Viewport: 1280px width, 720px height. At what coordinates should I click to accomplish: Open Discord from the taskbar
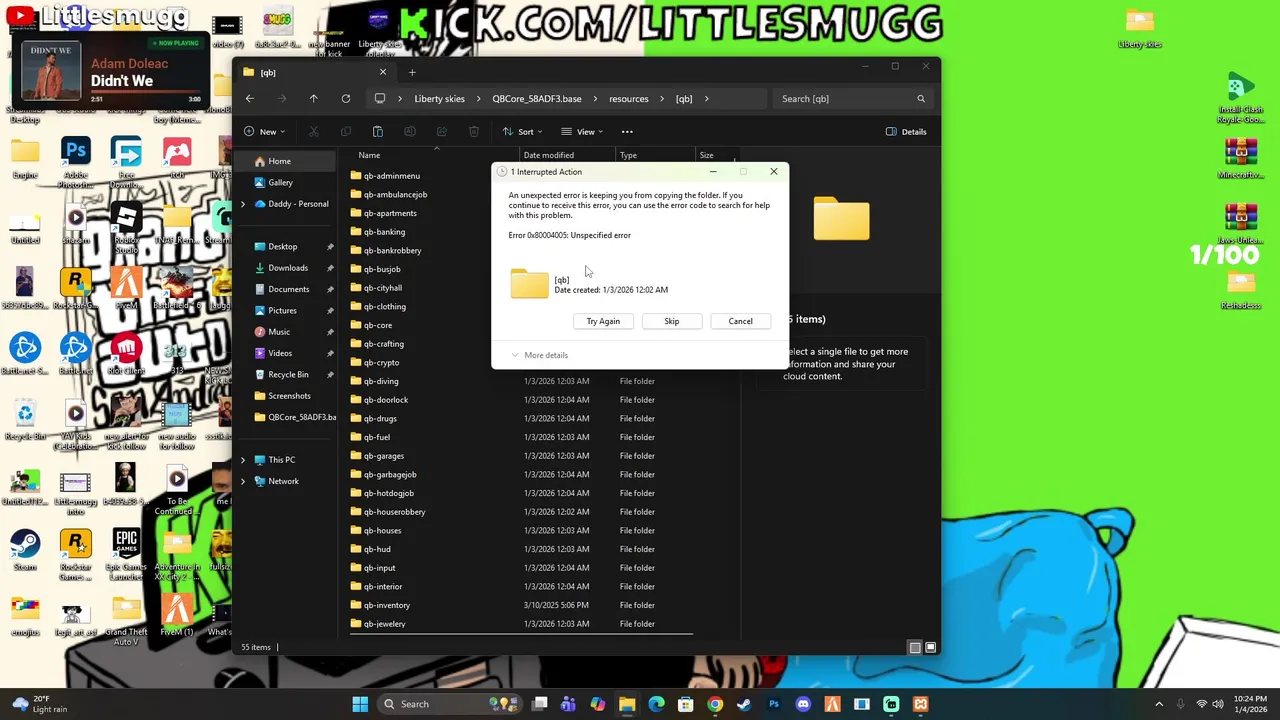(x=803, y=704)
